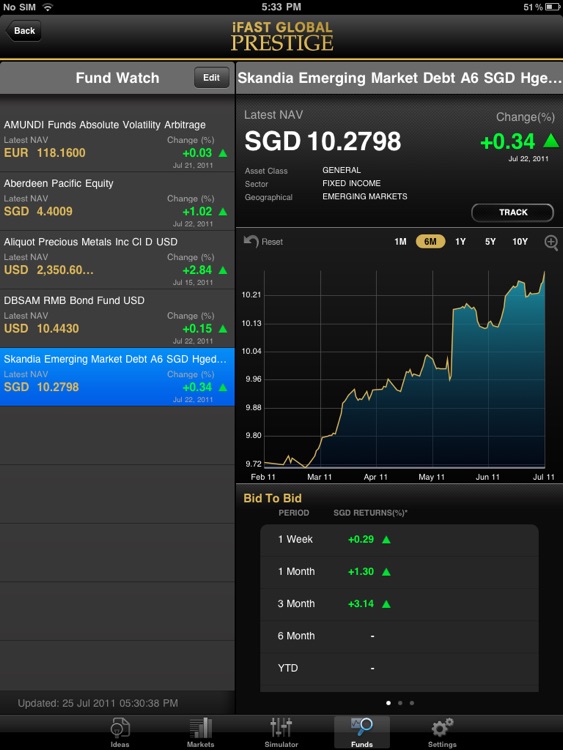
Task: Click the Reset undo arrow icon
Action: [251, 241]
